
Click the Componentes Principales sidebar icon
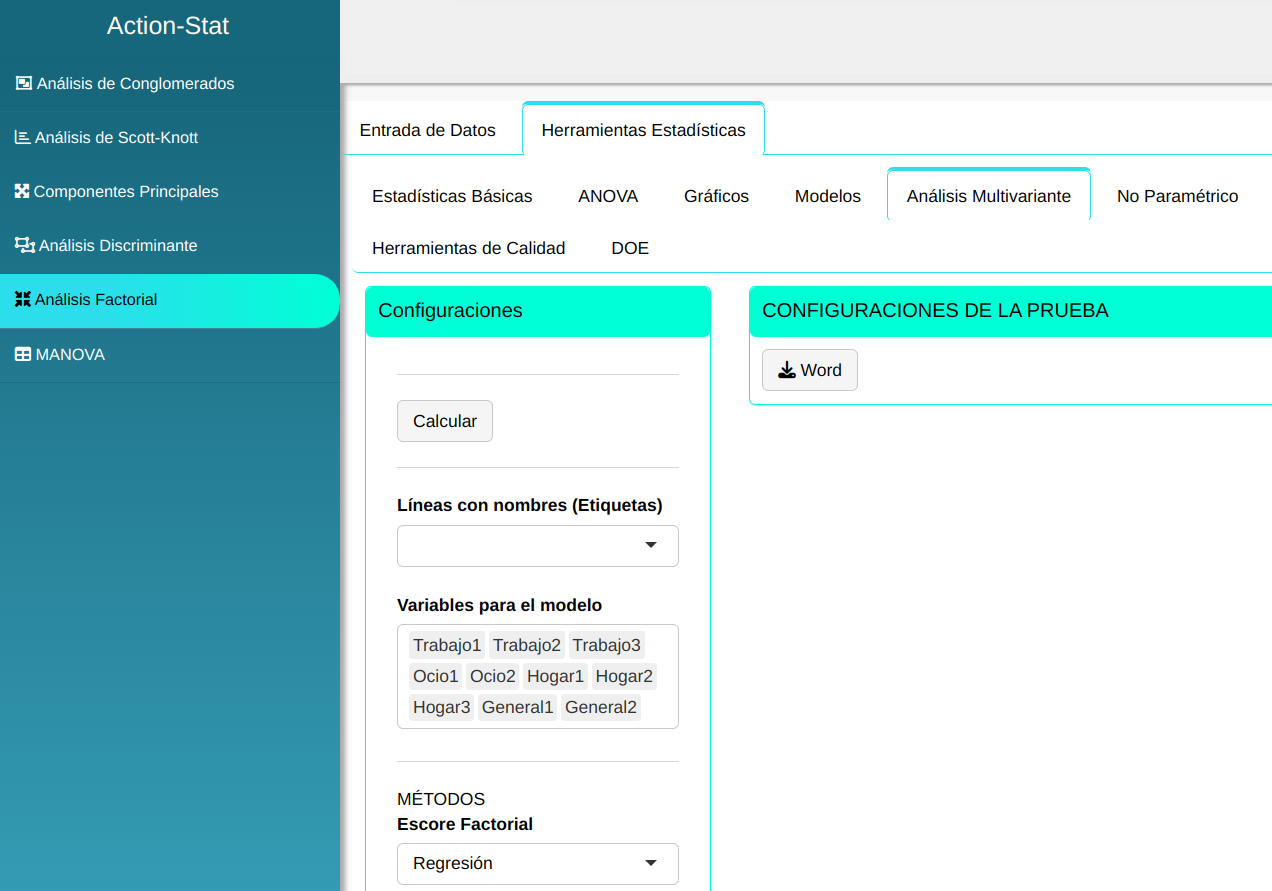[x=22, y=191]
